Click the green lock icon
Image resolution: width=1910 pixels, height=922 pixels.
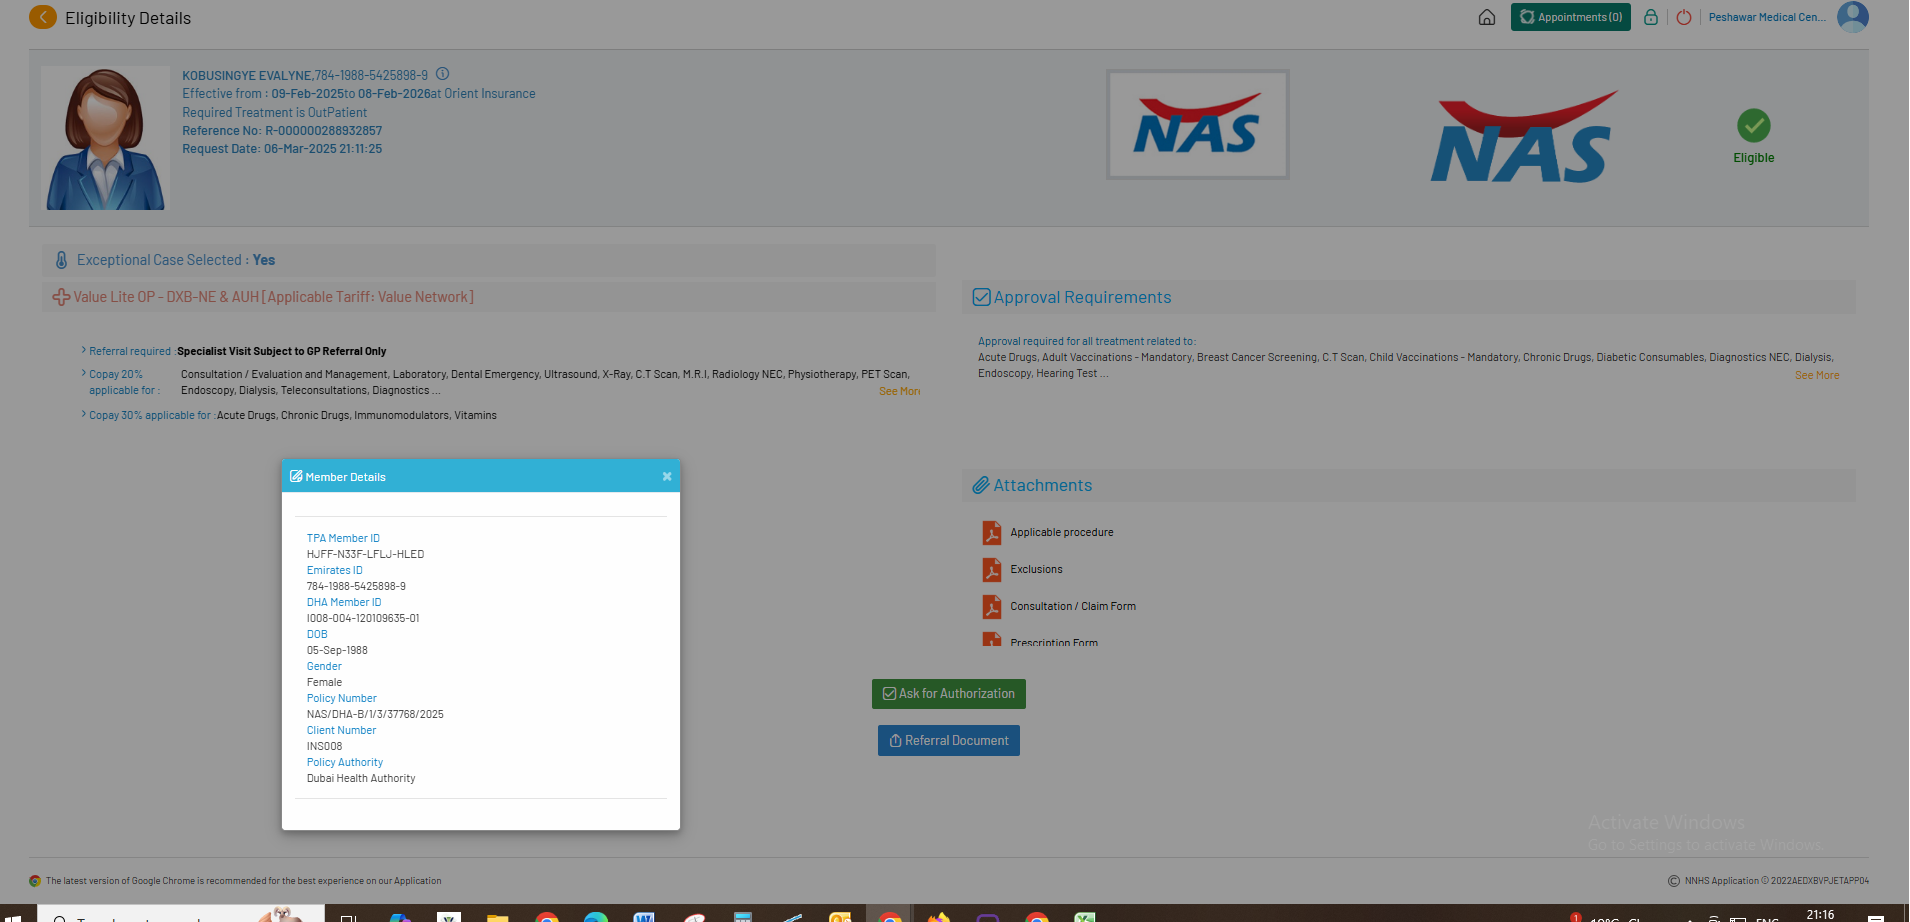(1651, 17)
